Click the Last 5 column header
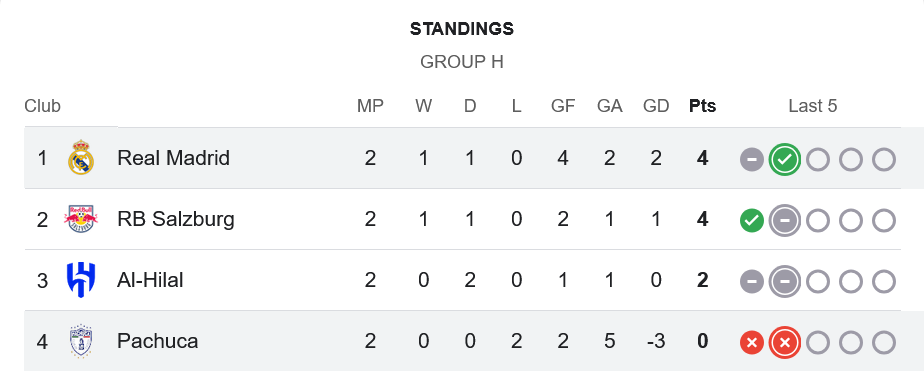The image size is (924, 388). (x=813, y=106)
